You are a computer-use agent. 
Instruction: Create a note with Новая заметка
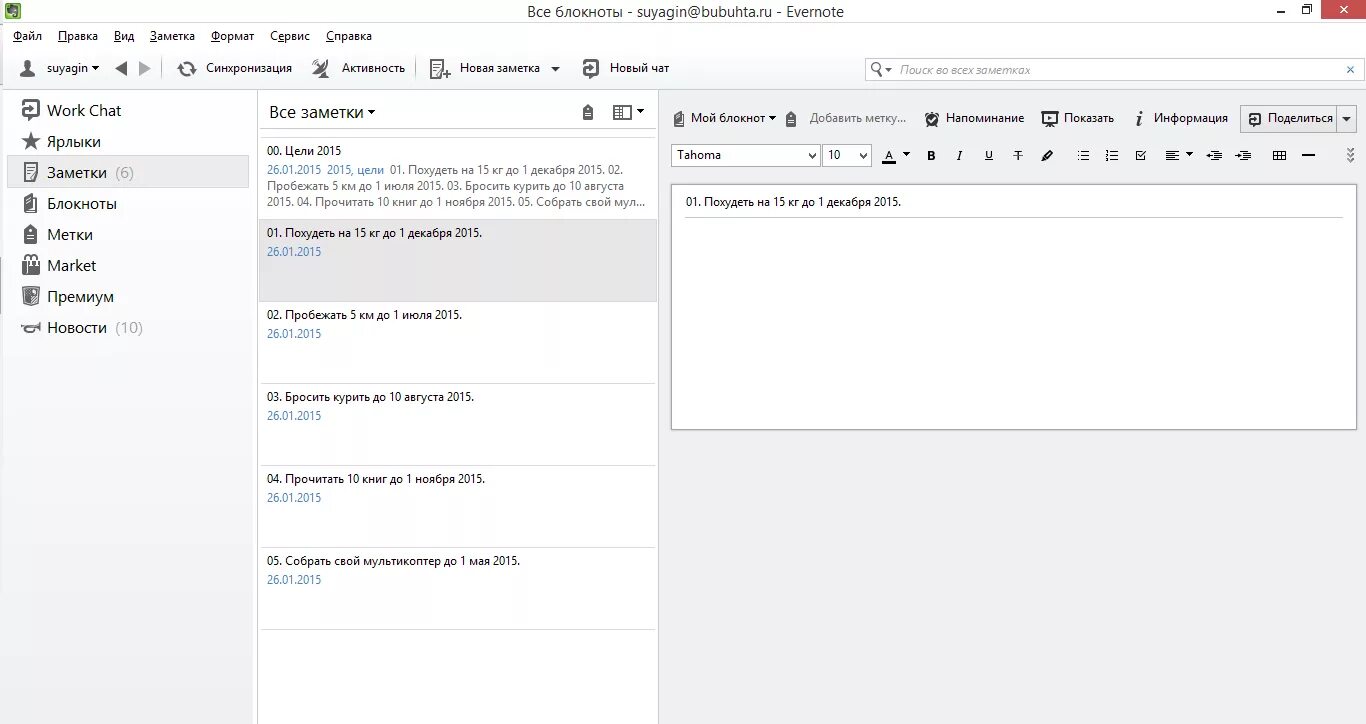coord(485,68)
